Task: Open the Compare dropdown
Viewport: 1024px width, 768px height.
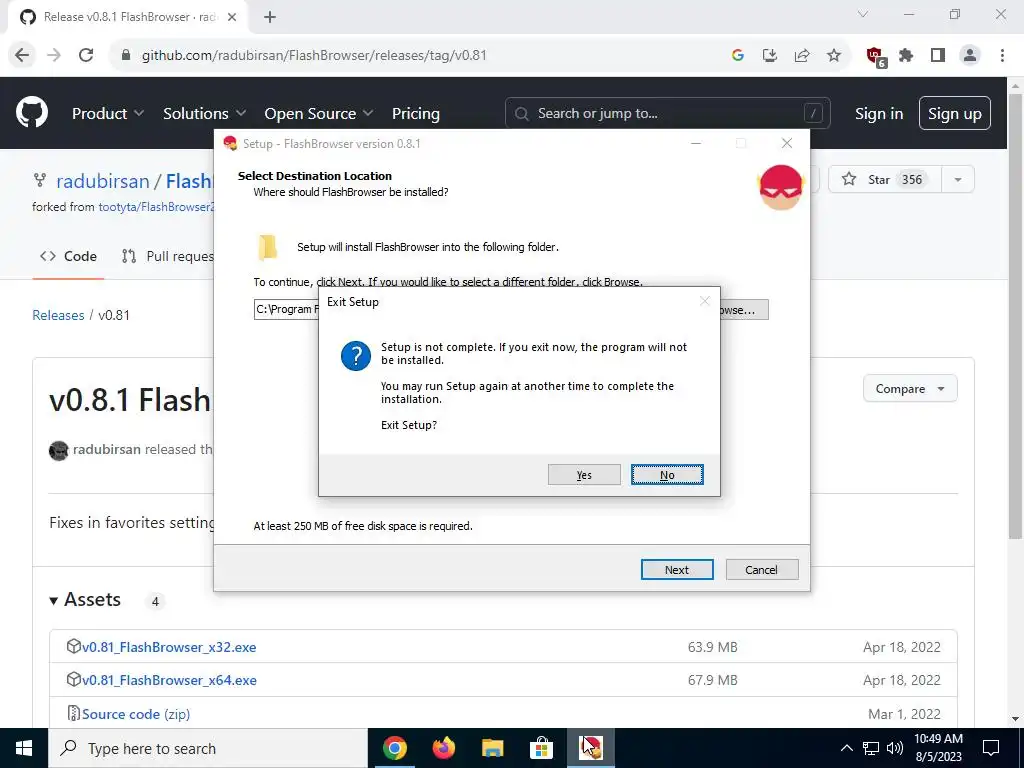Action: pyautogui.click(x=910, y=389)
